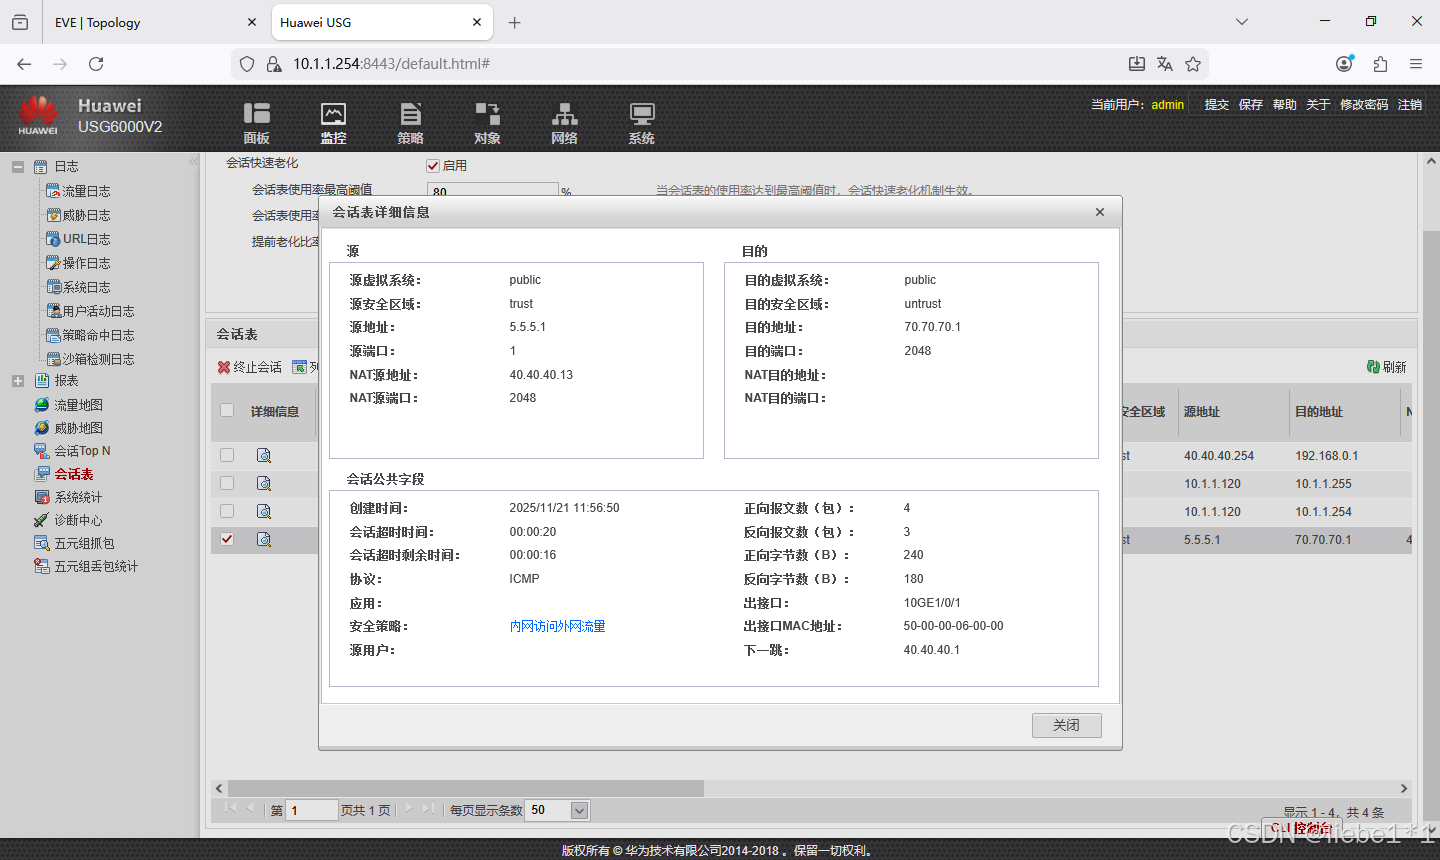Image resolution: width=1440 pixels, height=860 pixels.
Task: Click the page number input field
Action: click(x=311, y=810)
